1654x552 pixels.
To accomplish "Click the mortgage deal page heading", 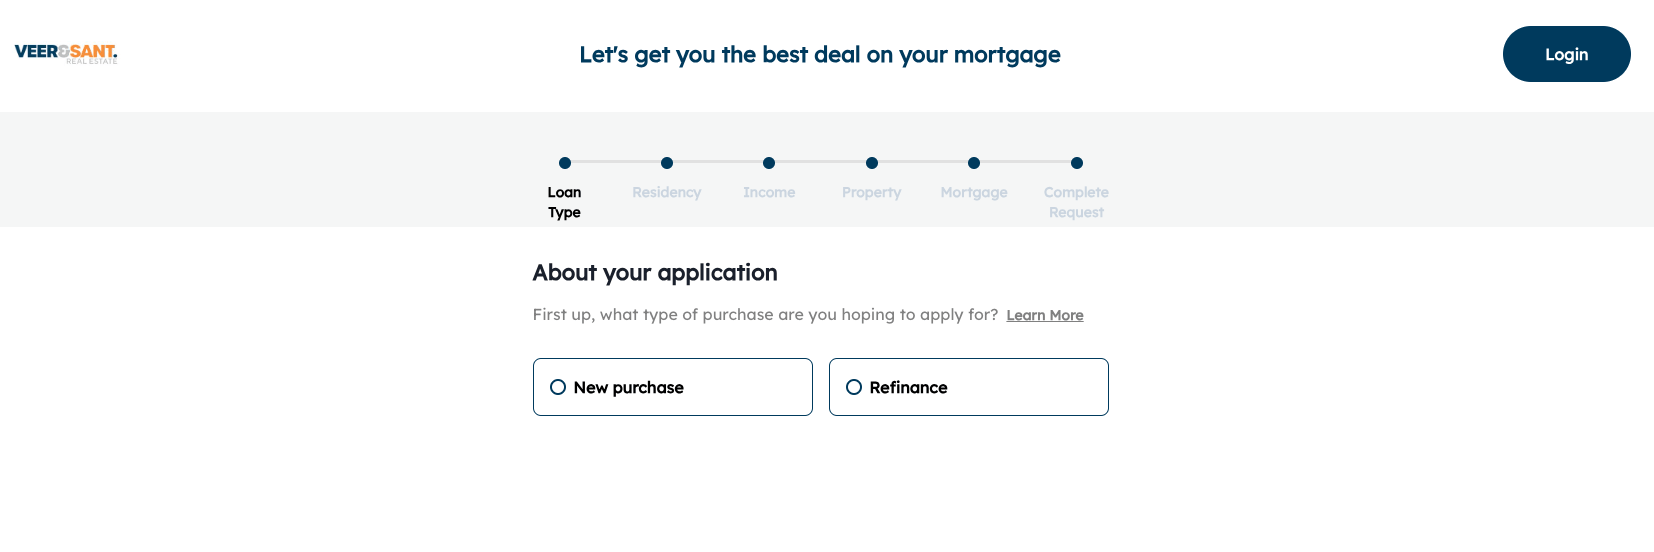I will (819, 55).
